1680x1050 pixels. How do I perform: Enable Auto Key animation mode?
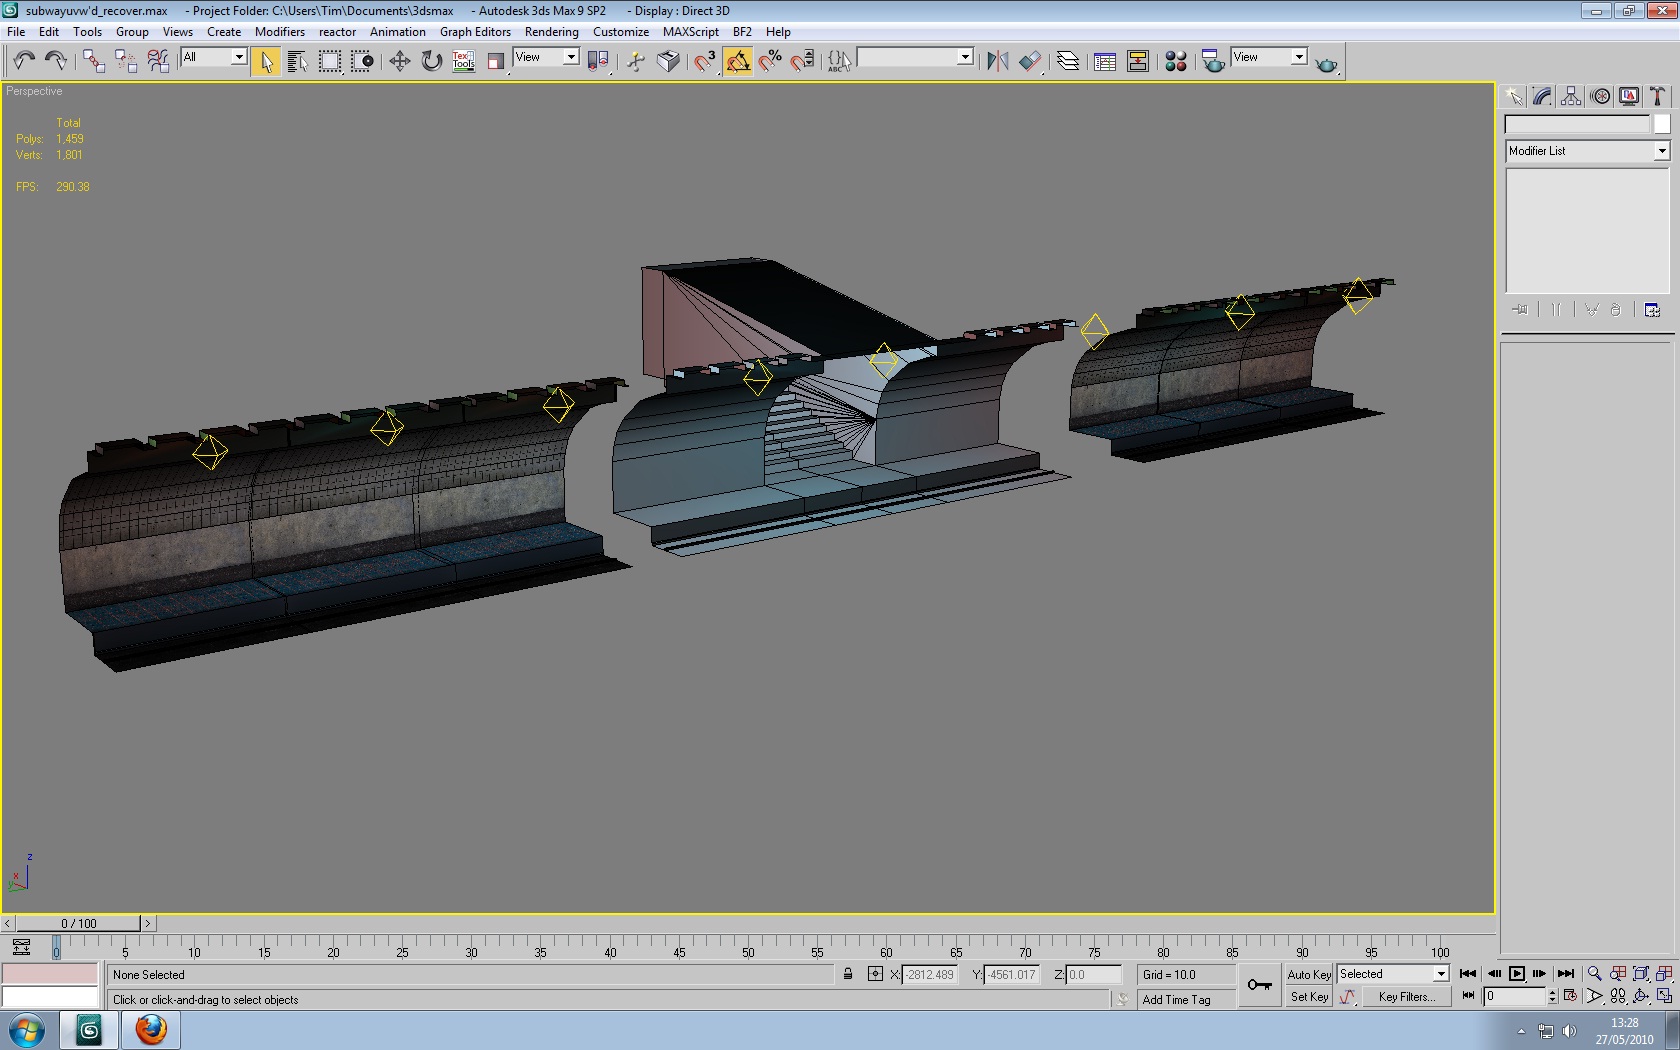[x=1308, y=974]
